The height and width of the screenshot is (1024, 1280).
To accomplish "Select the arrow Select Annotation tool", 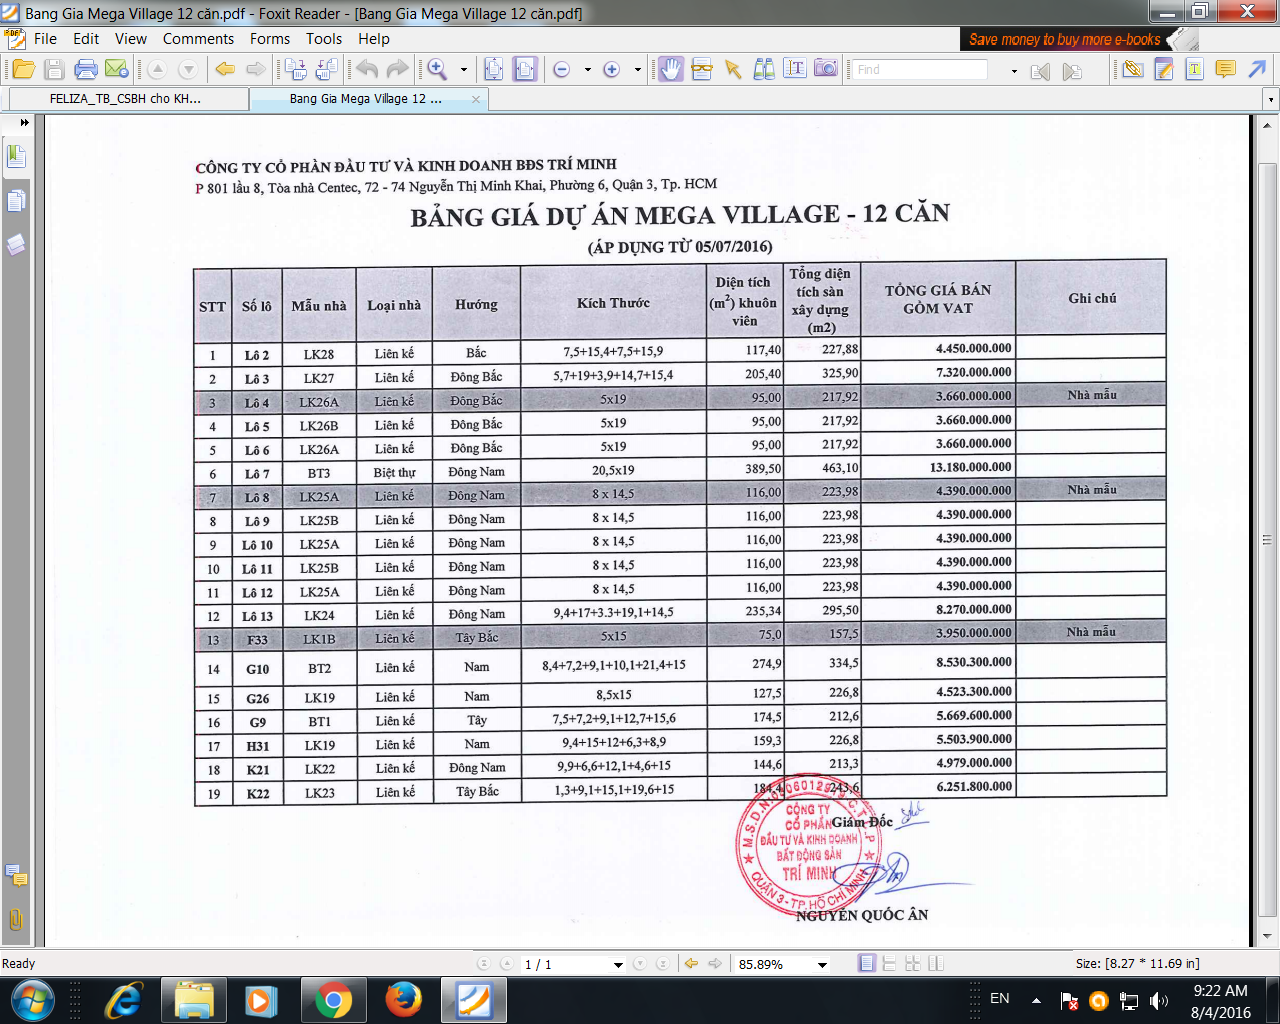I will (x=733, y=69).
